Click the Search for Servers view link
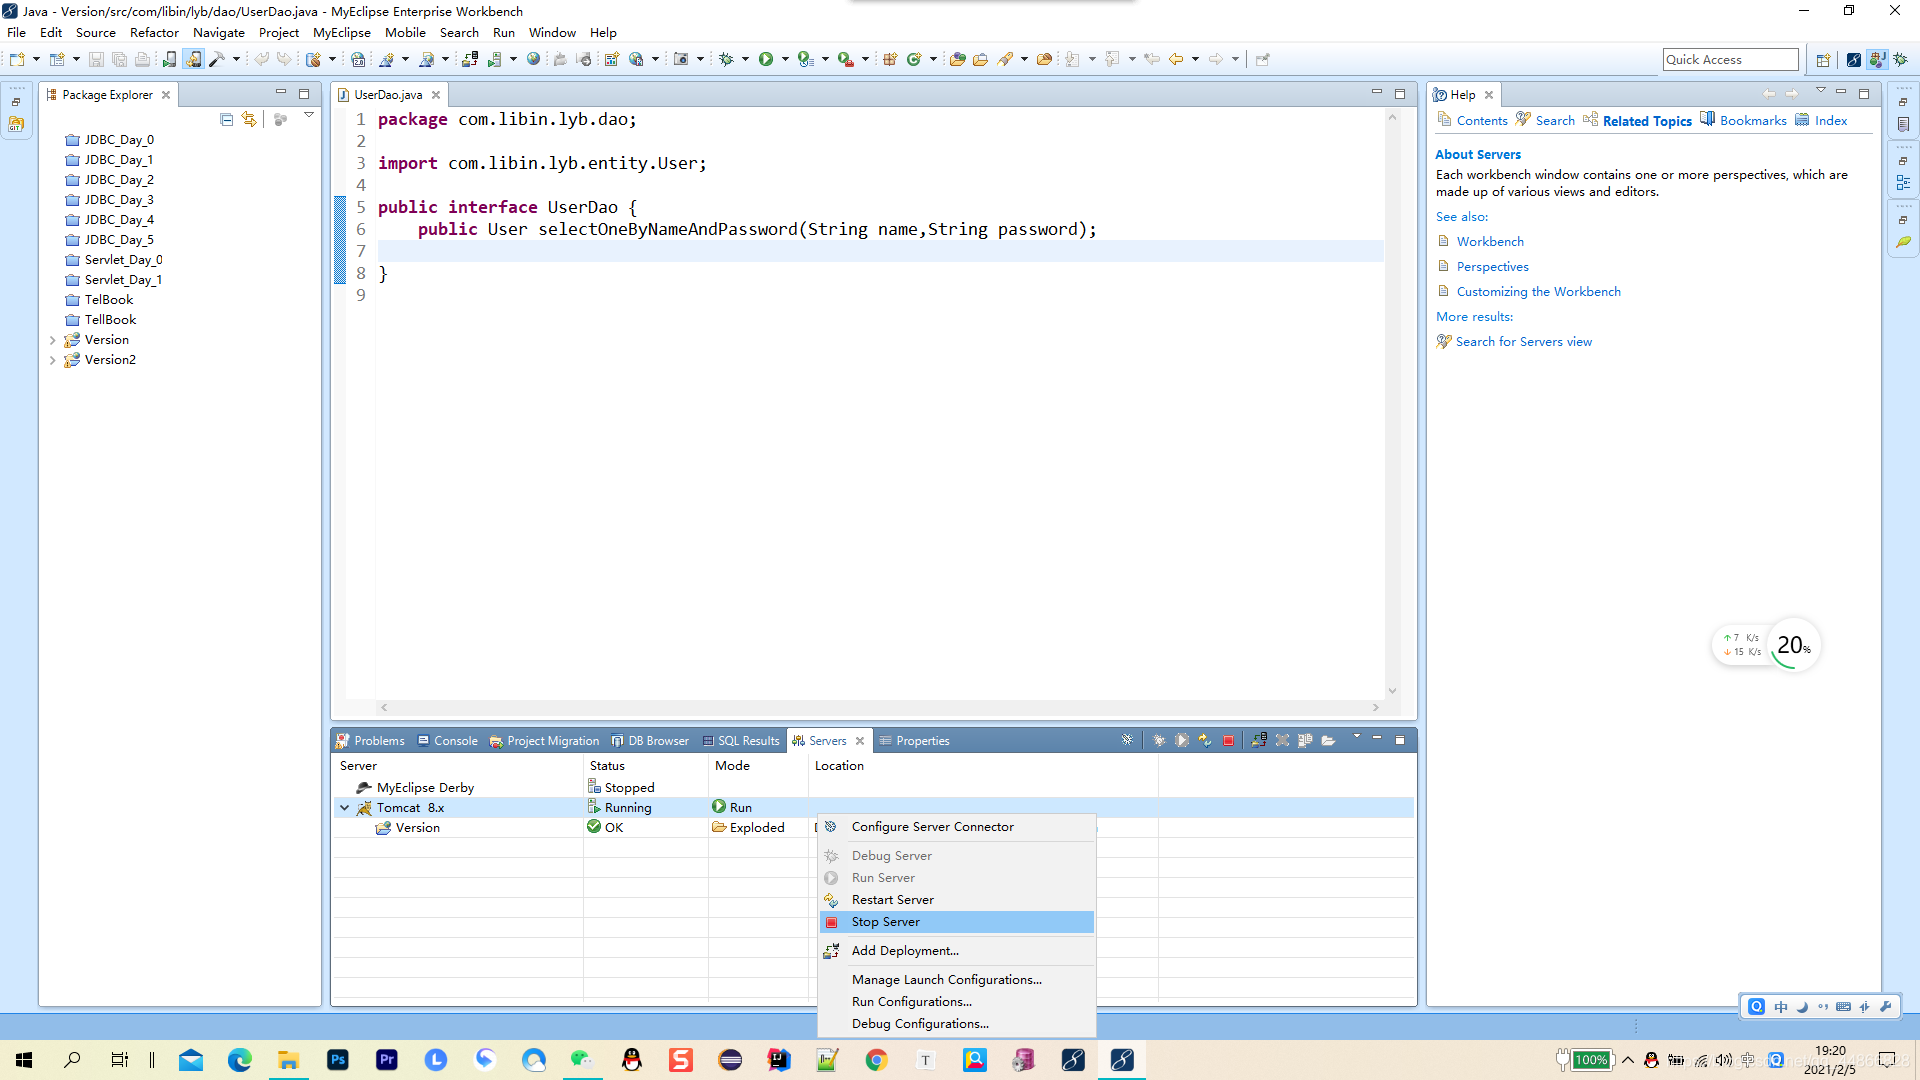This screenshot has width=1920, height=1080. pyautogui.click(x=1523, y=342)
